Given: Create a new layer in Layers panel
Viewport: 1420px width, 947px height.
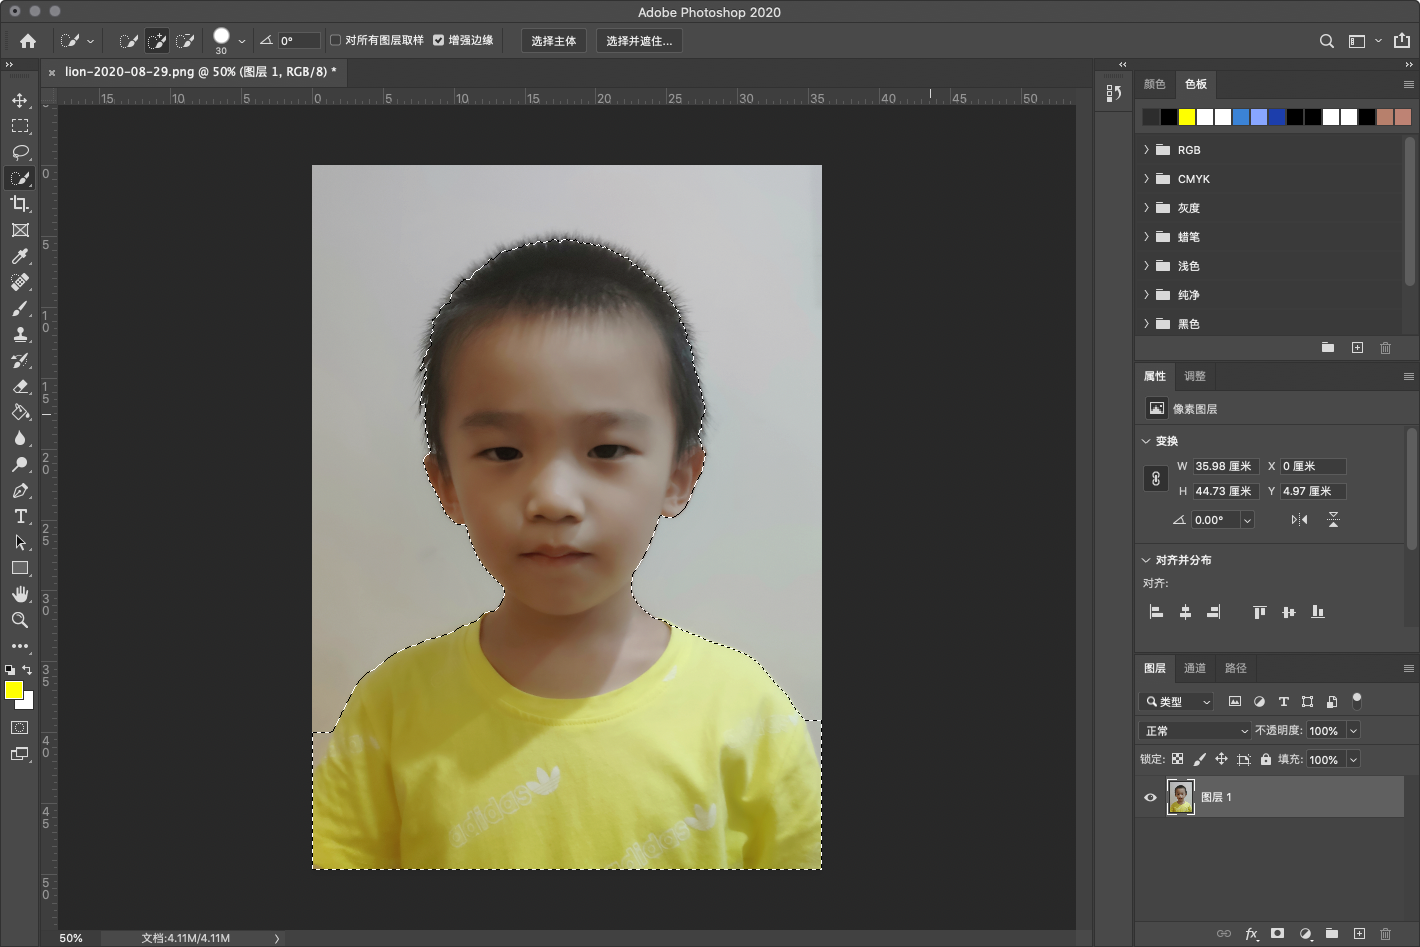Looking at the screenshot, I should click(1359, 933).
